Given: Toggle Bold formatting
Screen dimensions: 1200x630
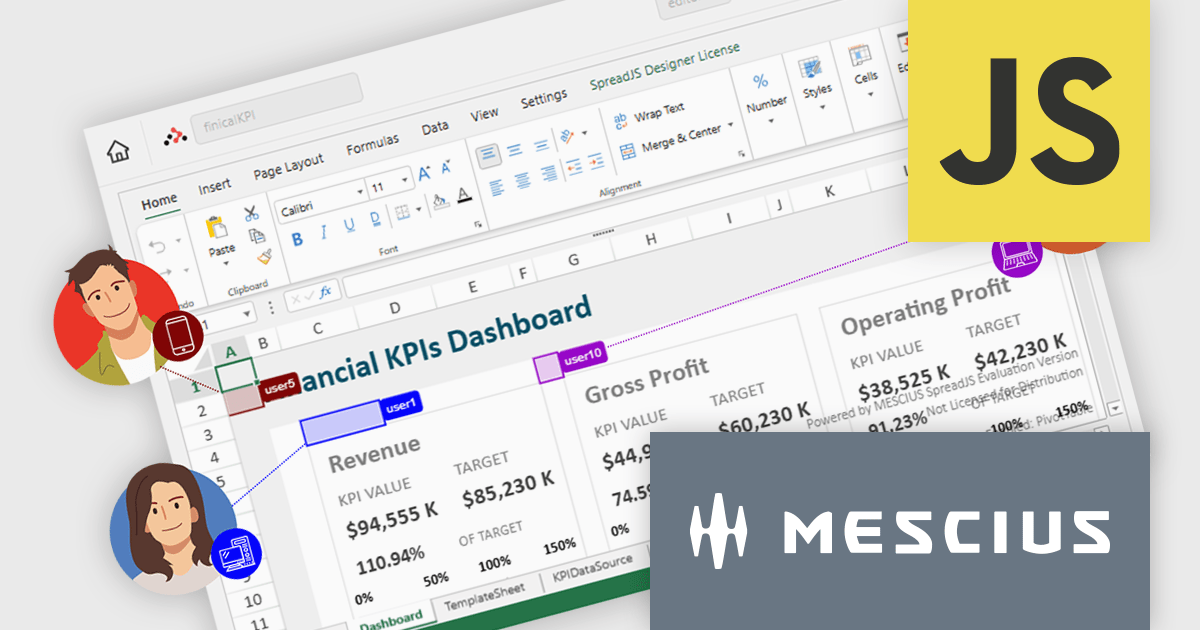Looking at the screenshot, I should [297, 238].
